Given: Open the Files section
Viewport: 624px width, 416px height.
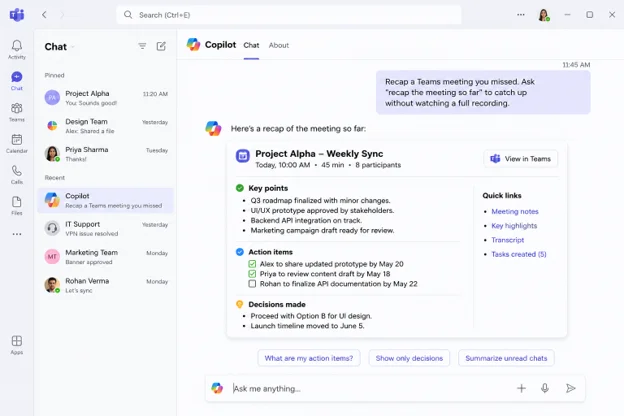Looking at the screenshot, I should (x=17, y=205).
